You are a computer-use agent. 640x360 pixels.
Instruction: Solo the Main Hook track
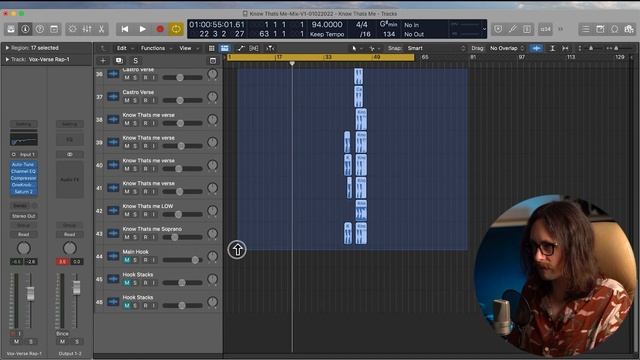click(135, 260)
